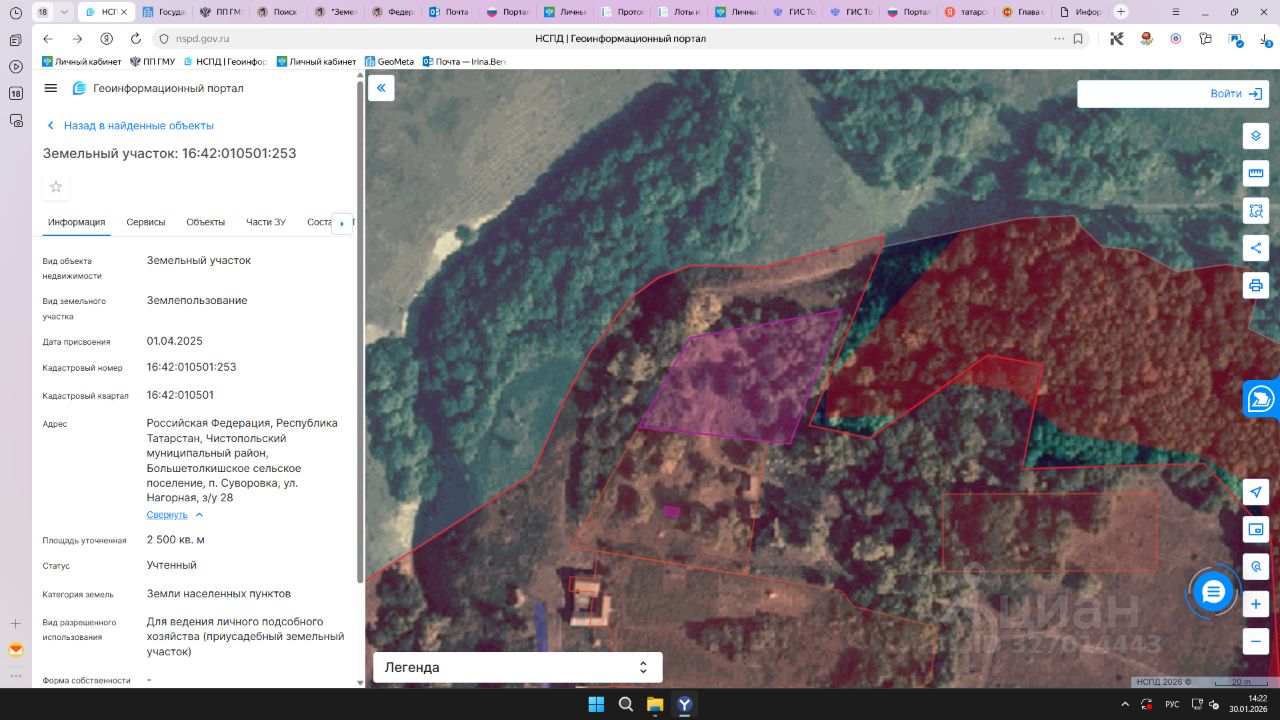Open the chat assistant round button
1280x720 pixels.
pyautogui.click(x=1213, y=592)
